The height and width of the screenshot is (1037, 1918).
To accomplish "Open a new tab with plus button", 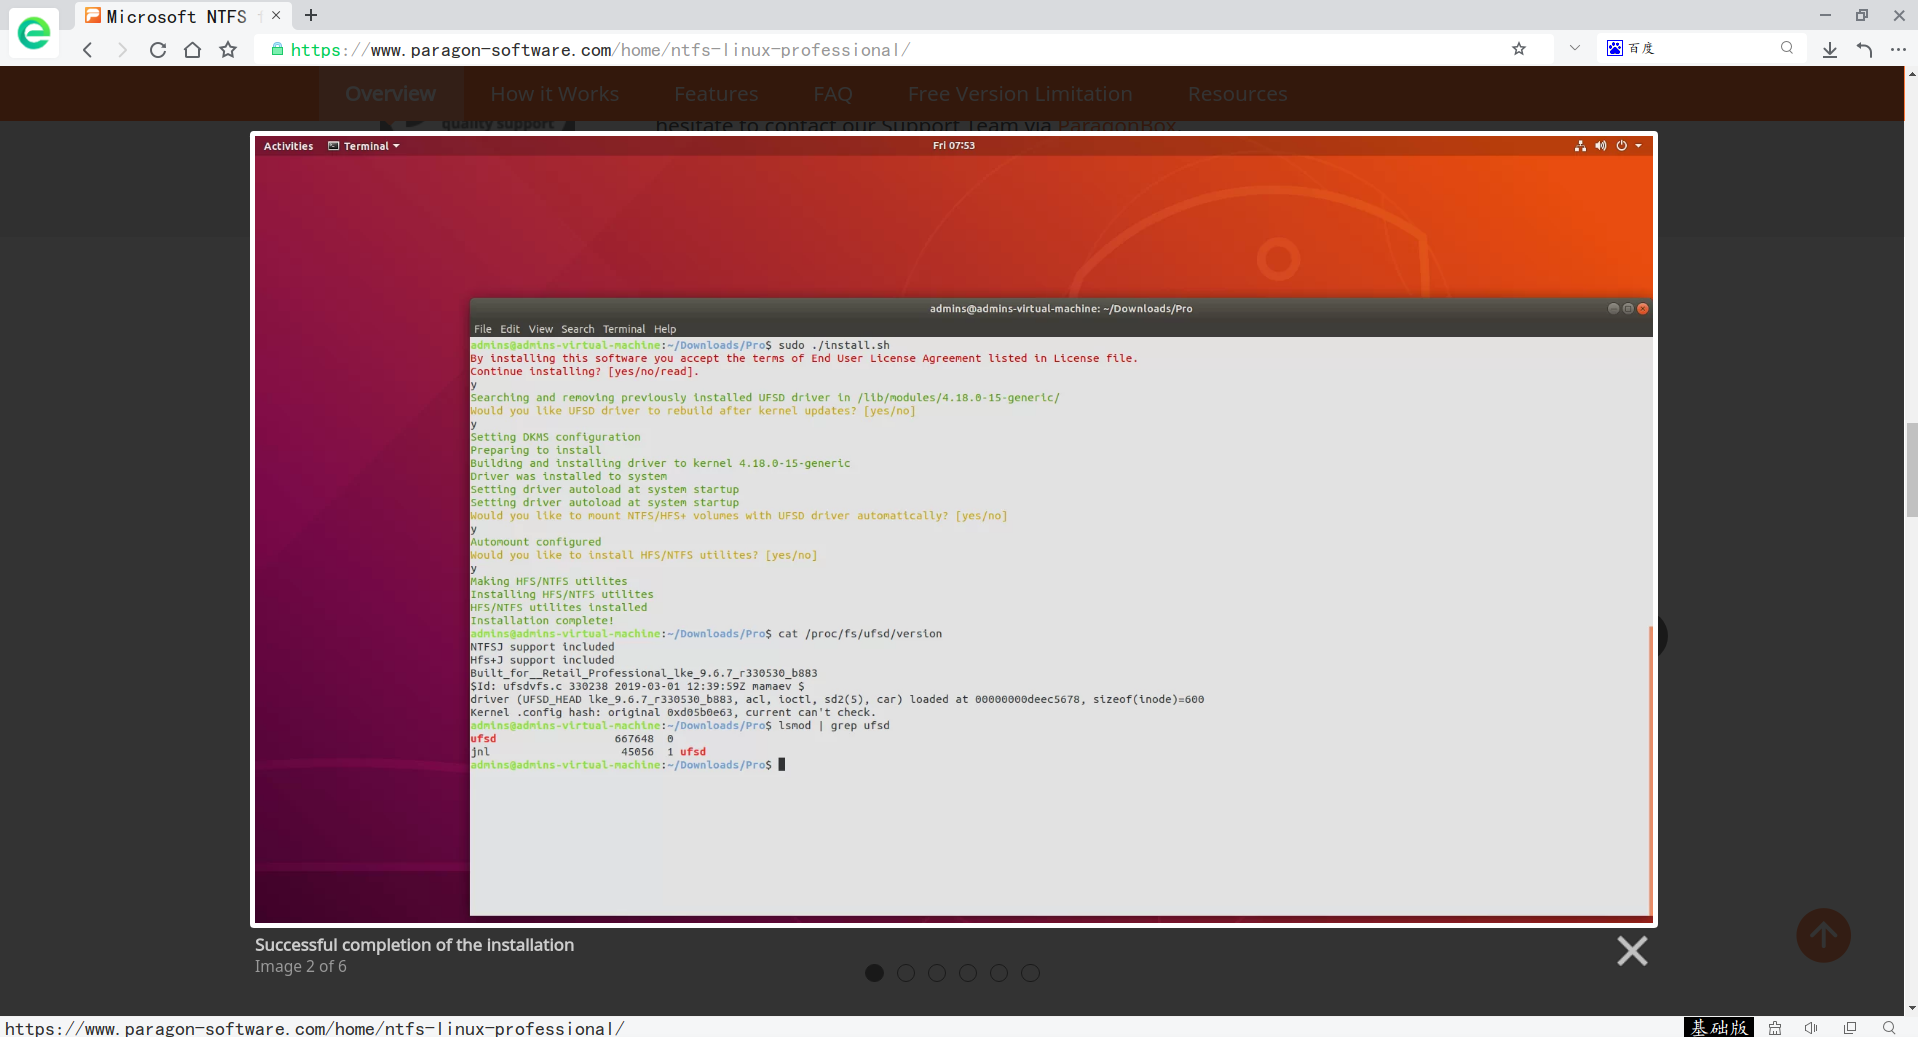I will pos(311,15).
